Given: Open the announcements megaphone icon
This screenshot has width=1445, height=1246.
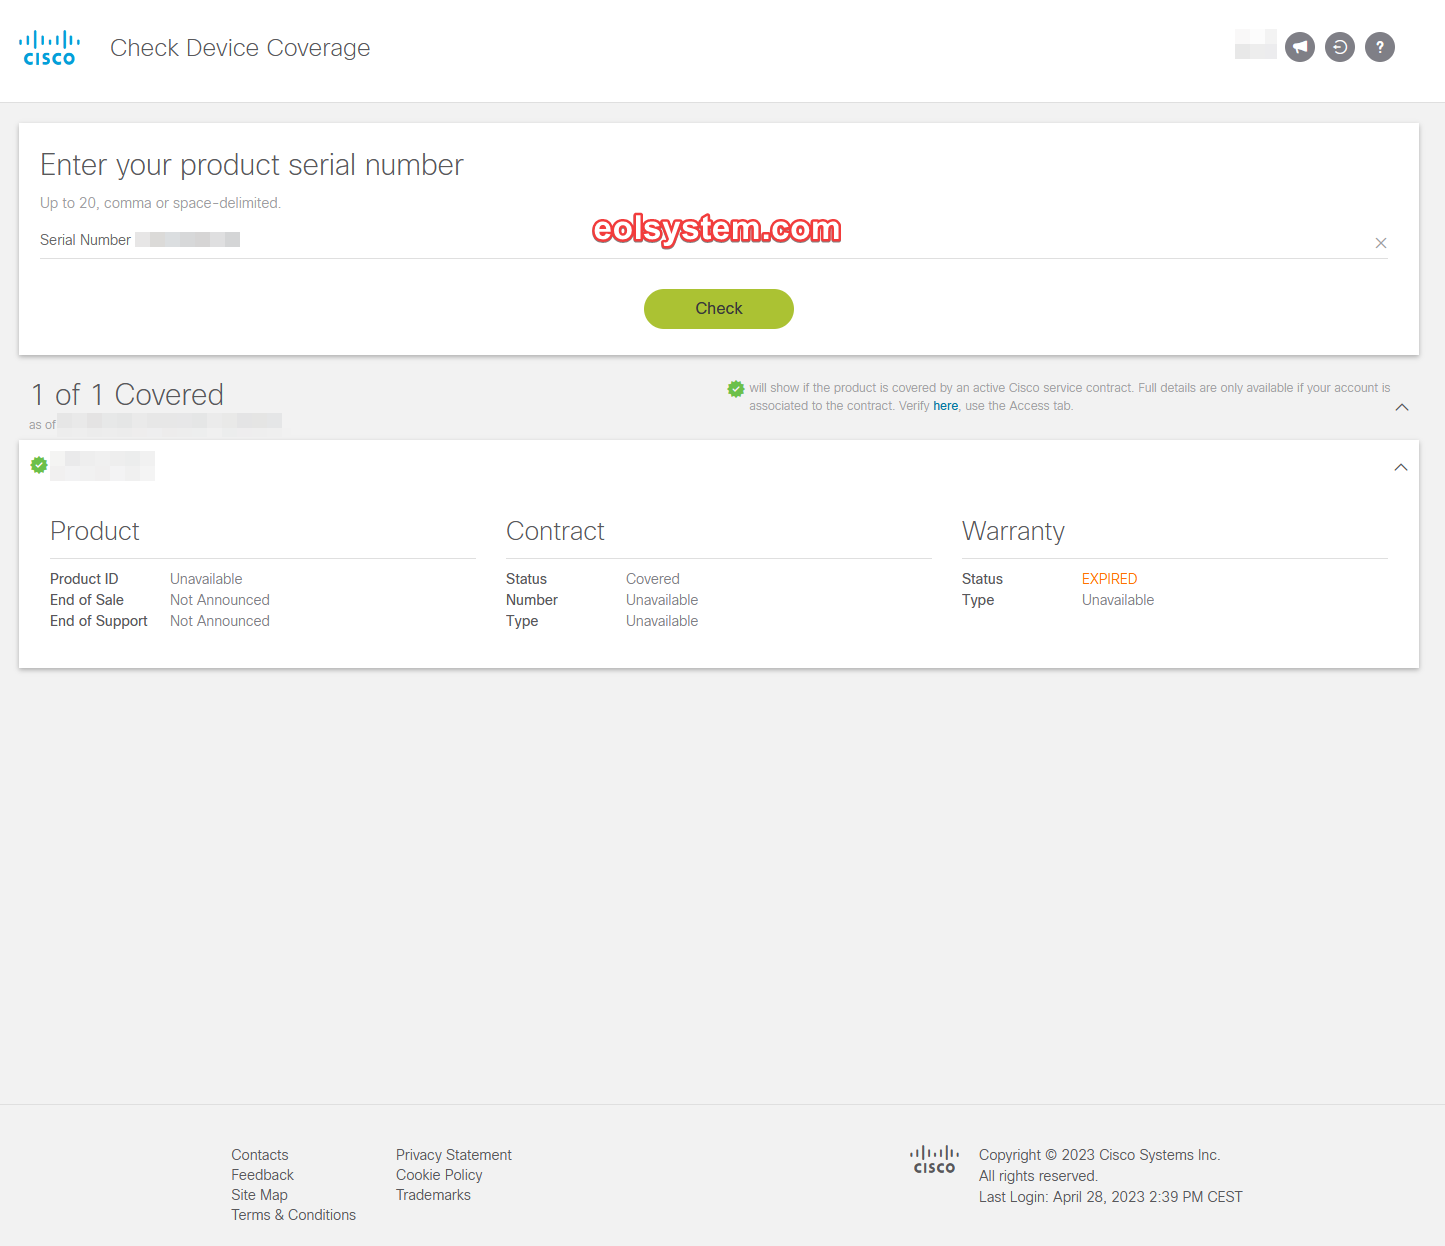Looking at the screenshot, I should (x=1300, y=47).
